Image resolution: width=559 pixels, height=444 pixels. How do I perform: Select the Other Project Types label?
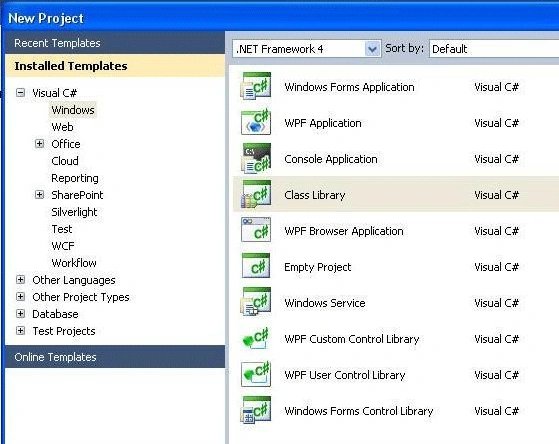81,297
